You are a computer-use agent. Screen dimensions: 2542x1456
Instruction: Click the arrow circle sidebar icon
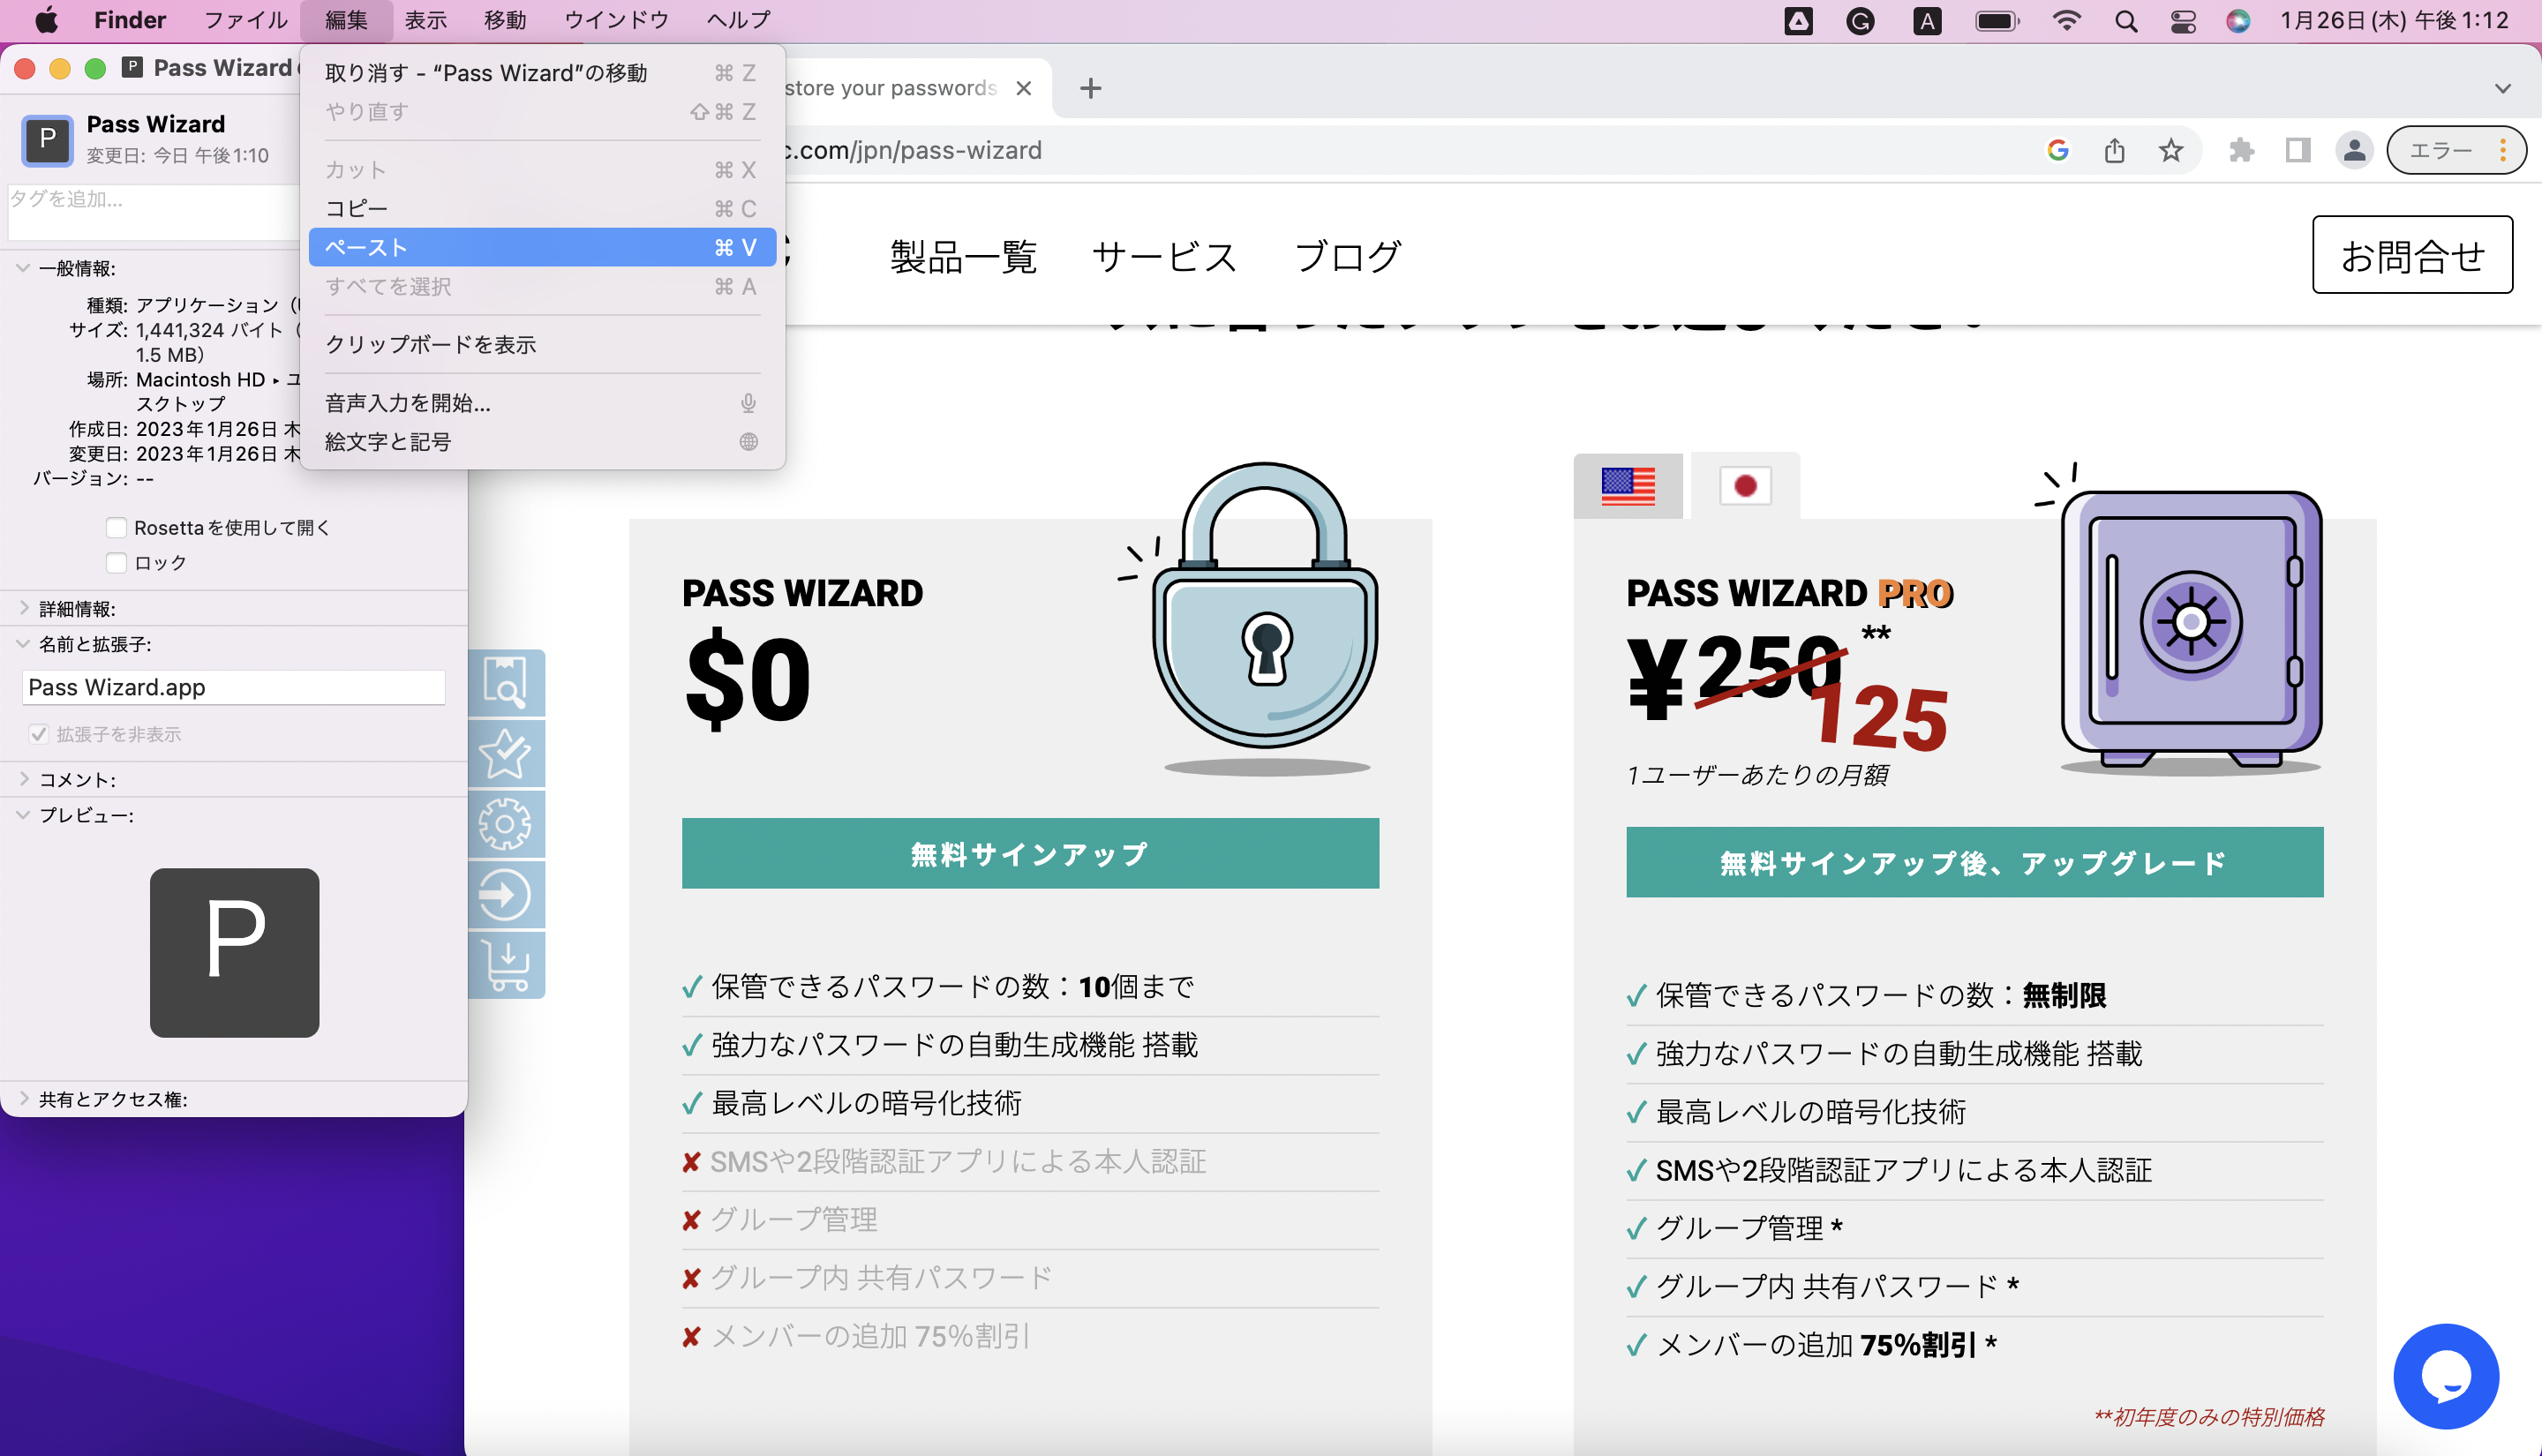pyautogui.click(x=506, y=895)
